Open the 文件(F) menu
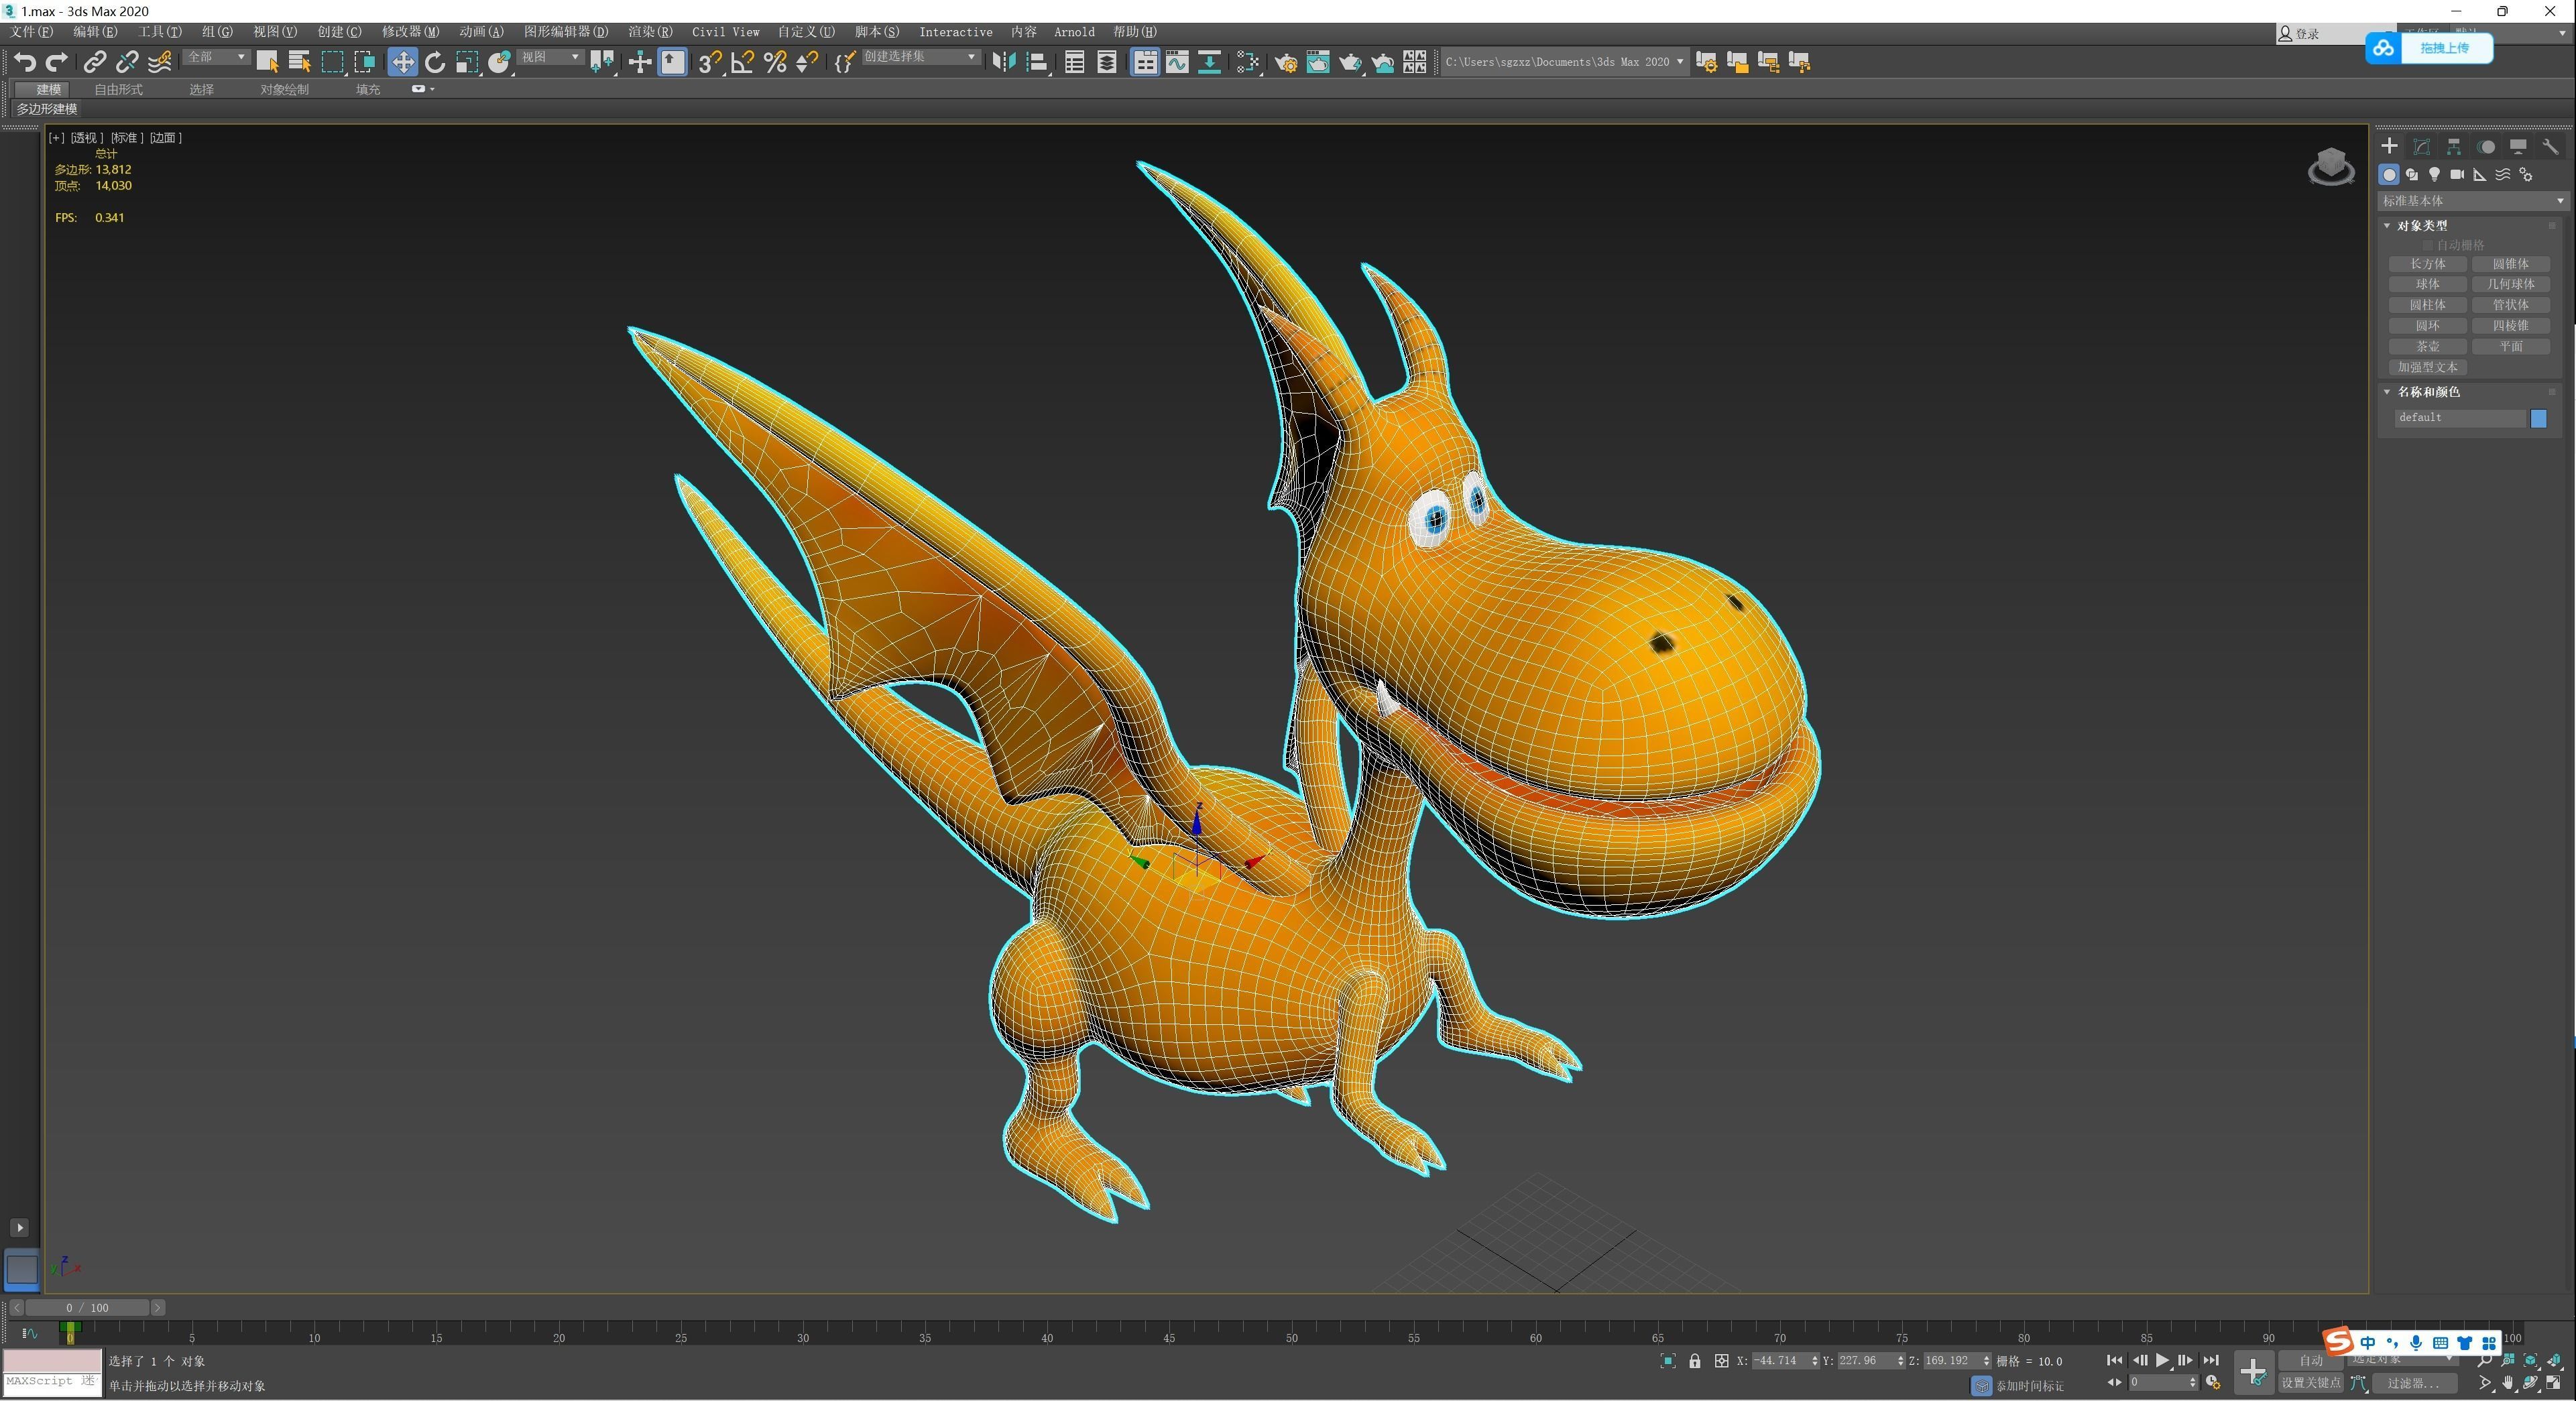Screen dimensions: 2576x1401 (x=31, y=32)
